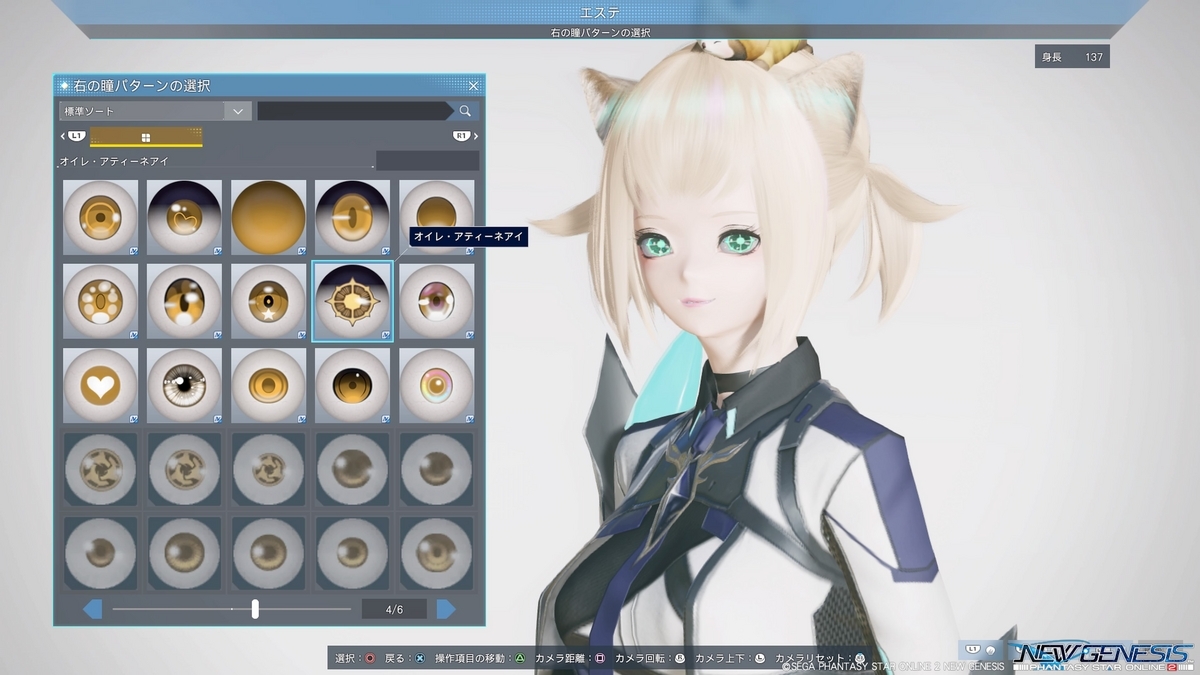This screenshot has width=1200, height=675.
Task: Select the grey realistic iris eye pattern
Action: click(185, 385)
